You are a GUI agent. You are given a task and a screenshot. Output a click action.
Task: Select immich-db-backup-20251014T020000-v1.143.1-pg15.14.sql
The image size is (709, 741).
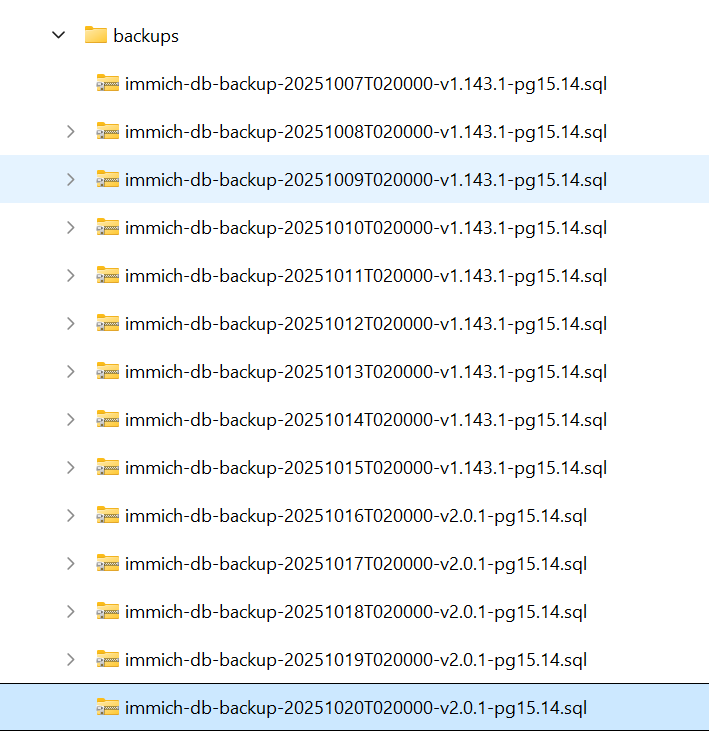point(366,420)
